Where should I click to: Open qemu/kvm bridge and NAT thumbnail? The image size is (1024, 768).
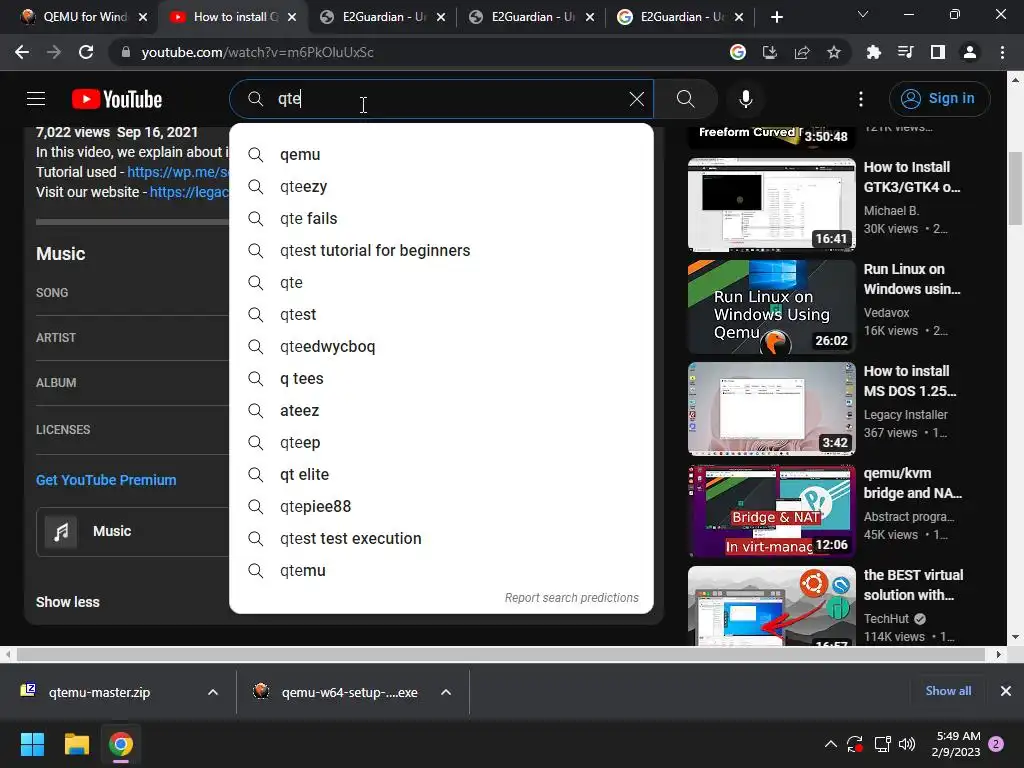point(771,510)
